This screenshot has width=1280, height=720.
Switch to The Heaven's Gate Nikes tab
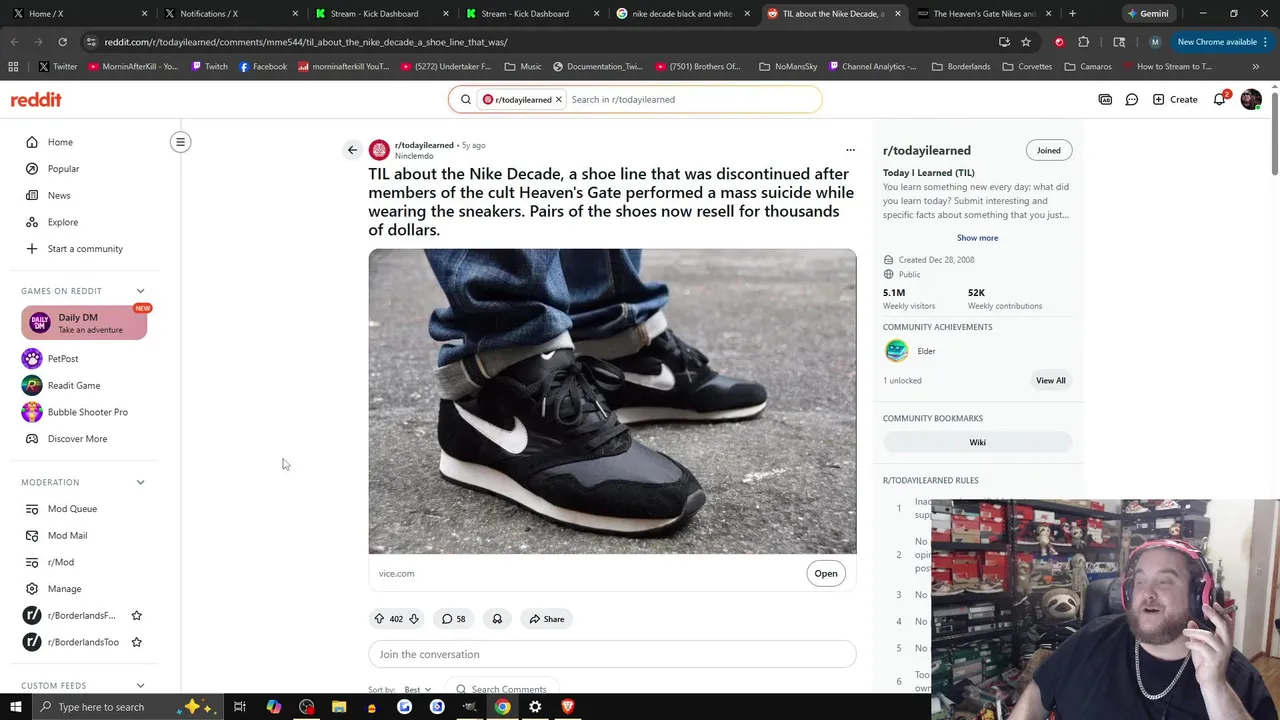pyautogui.click(x=983, y=14)
